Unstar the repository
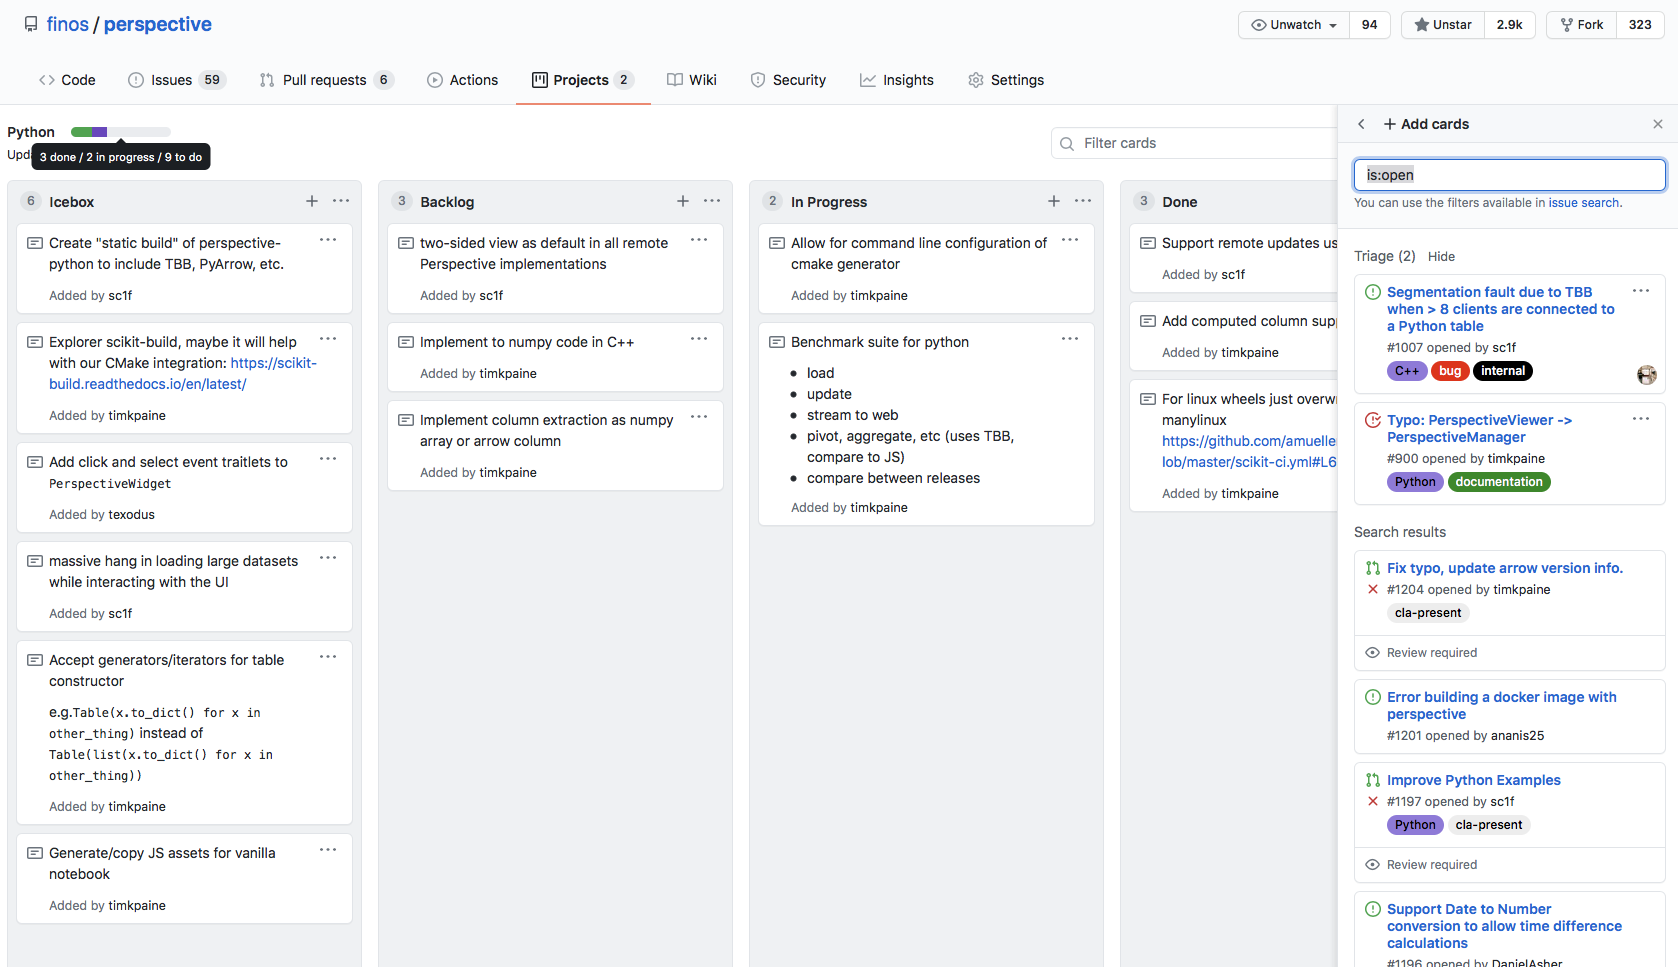Screen dimensions: 1678x967 pos(1443,25)
